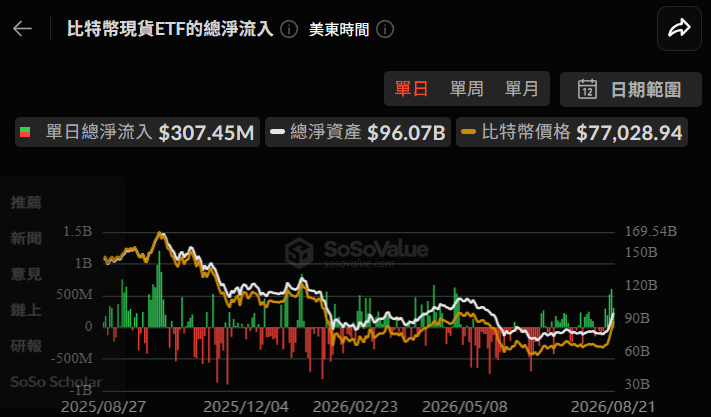Select the 單日 interval tab
The height and width of the screenshot is (417, 711).
tap(411, 88)
